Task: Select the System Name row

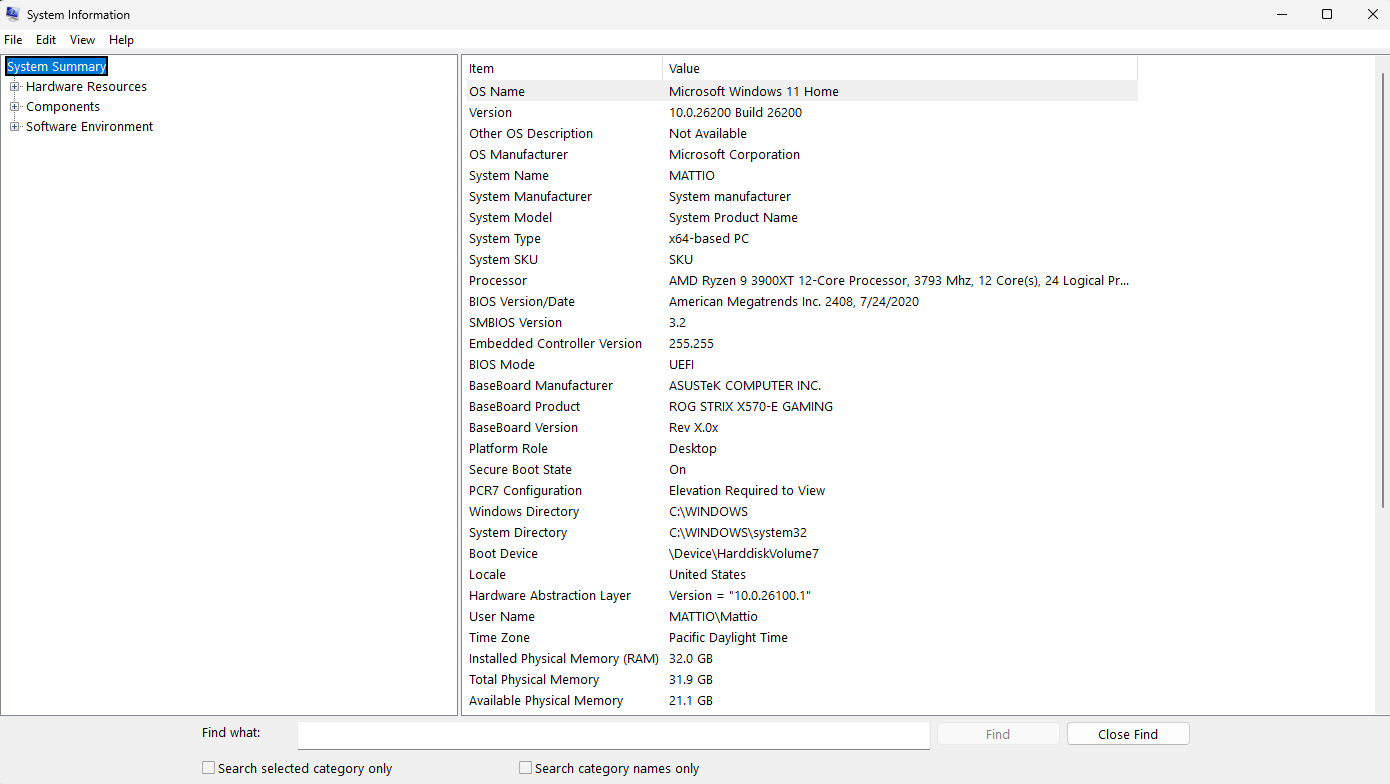Action: click(800, 175)
